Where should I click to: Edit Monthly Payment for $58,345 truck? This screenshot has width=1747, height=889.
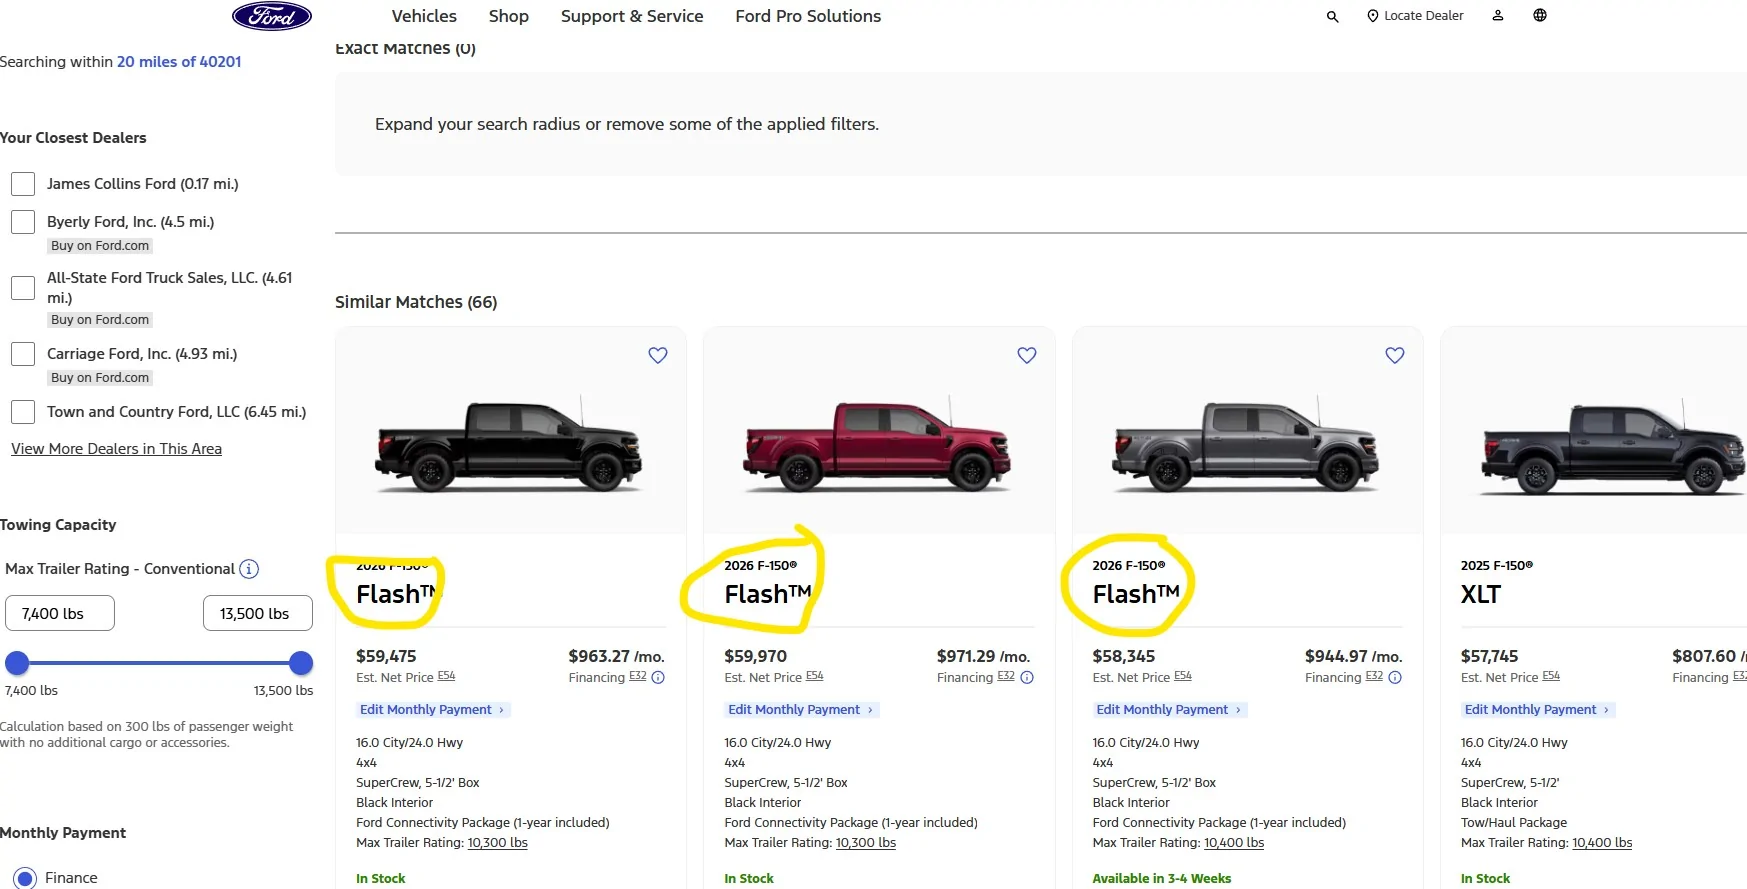[x=1169, y=710]
